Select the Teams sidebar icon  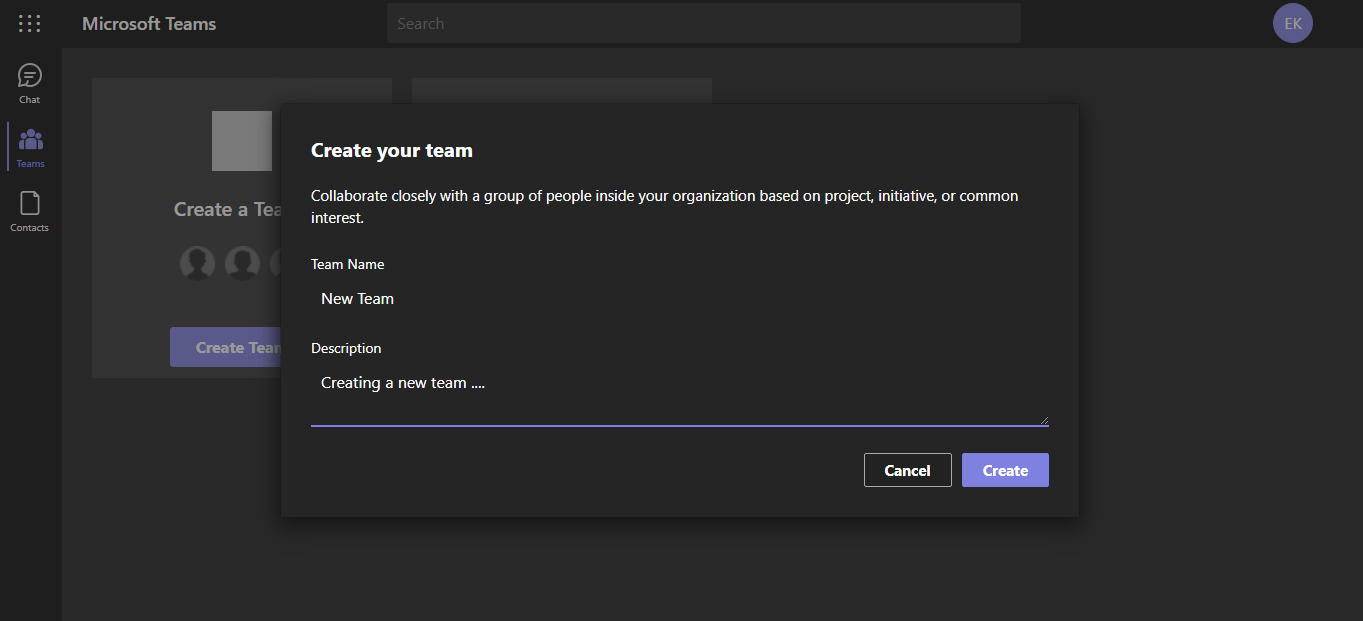pos(30,147)
